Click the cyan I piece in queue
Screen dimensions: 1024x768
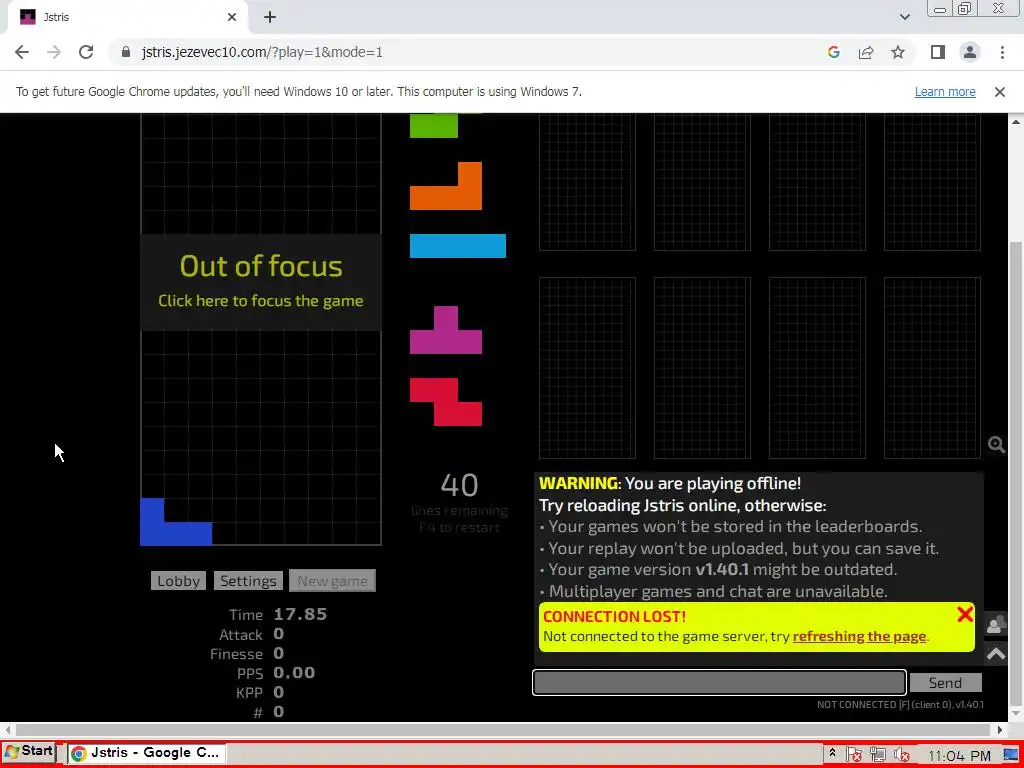pos(458,246)
